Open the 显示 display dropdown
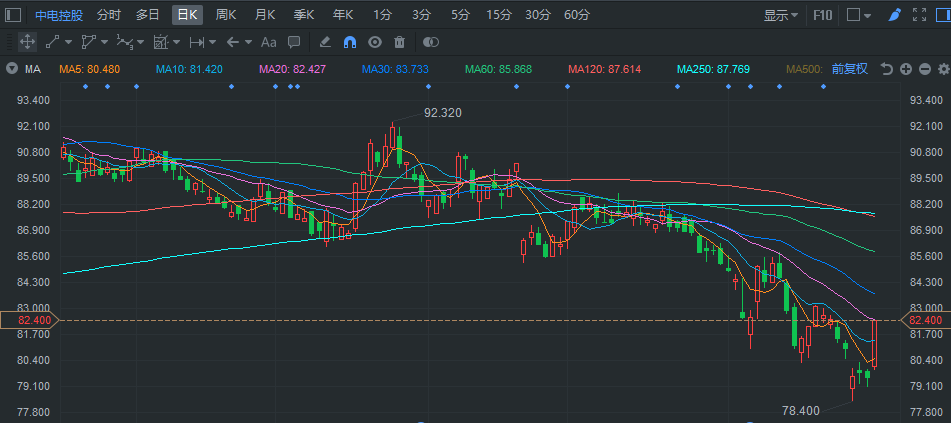The width and height of the screenshot is (951, 423). [781, 15]
